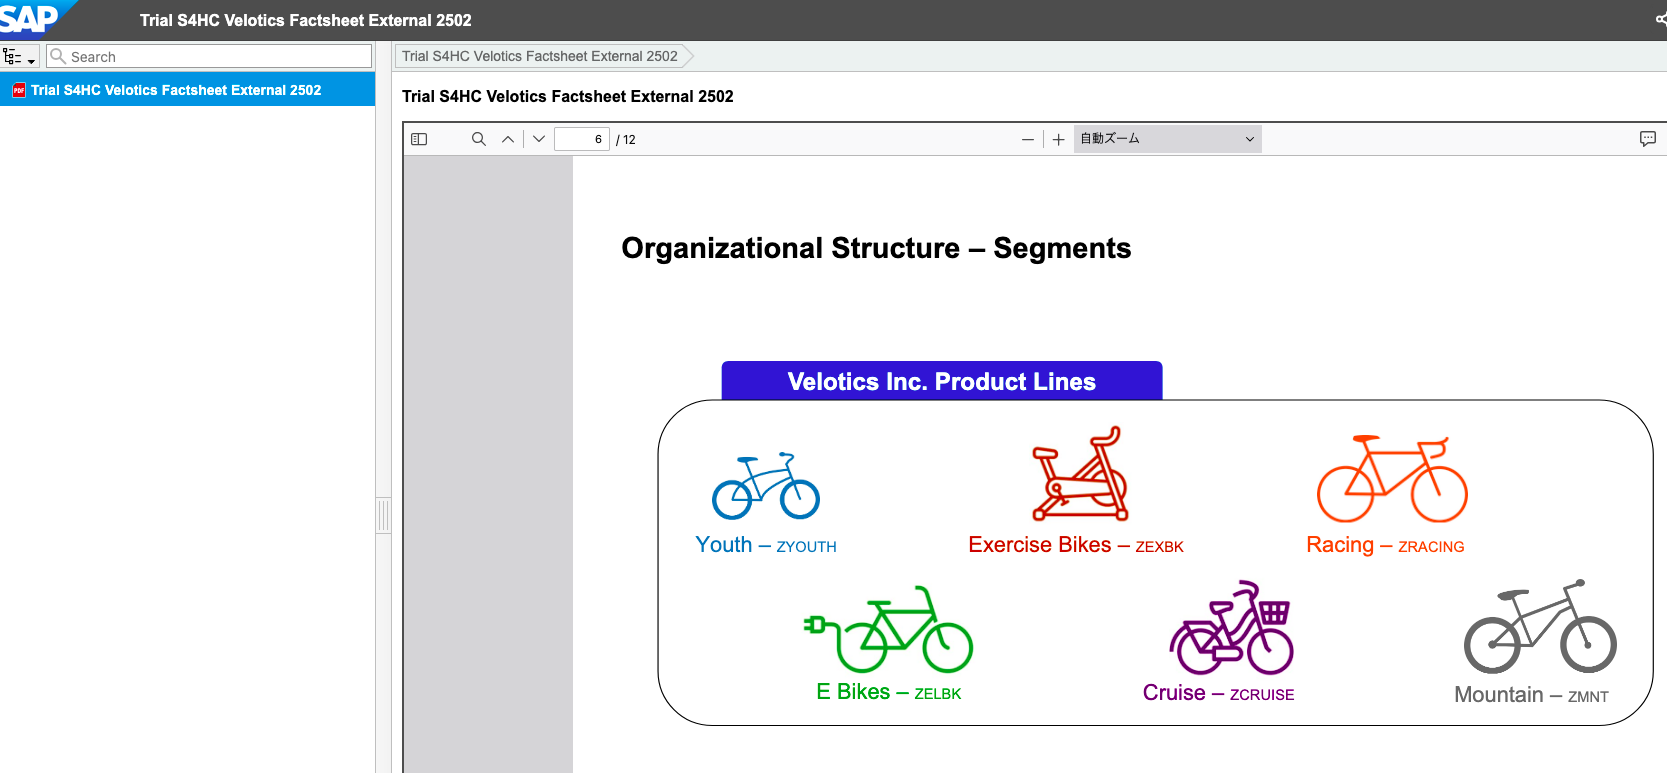1667x773 pixels.
Task: Open the comments annotation icon
Action: pyautogui.click(x=1648, y=139)
